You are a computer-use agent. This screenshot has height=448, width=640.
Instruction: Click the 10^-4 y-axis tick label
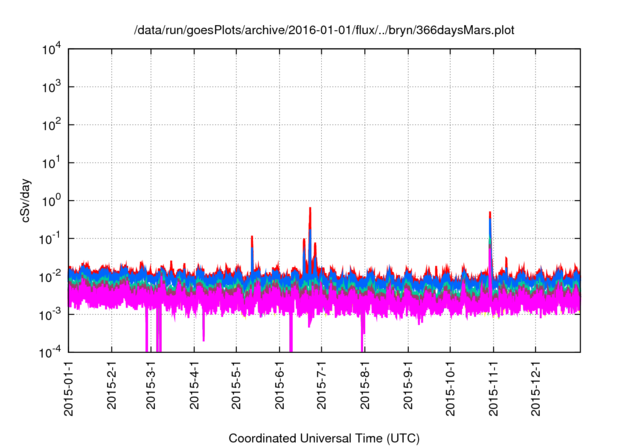point(51,352)
